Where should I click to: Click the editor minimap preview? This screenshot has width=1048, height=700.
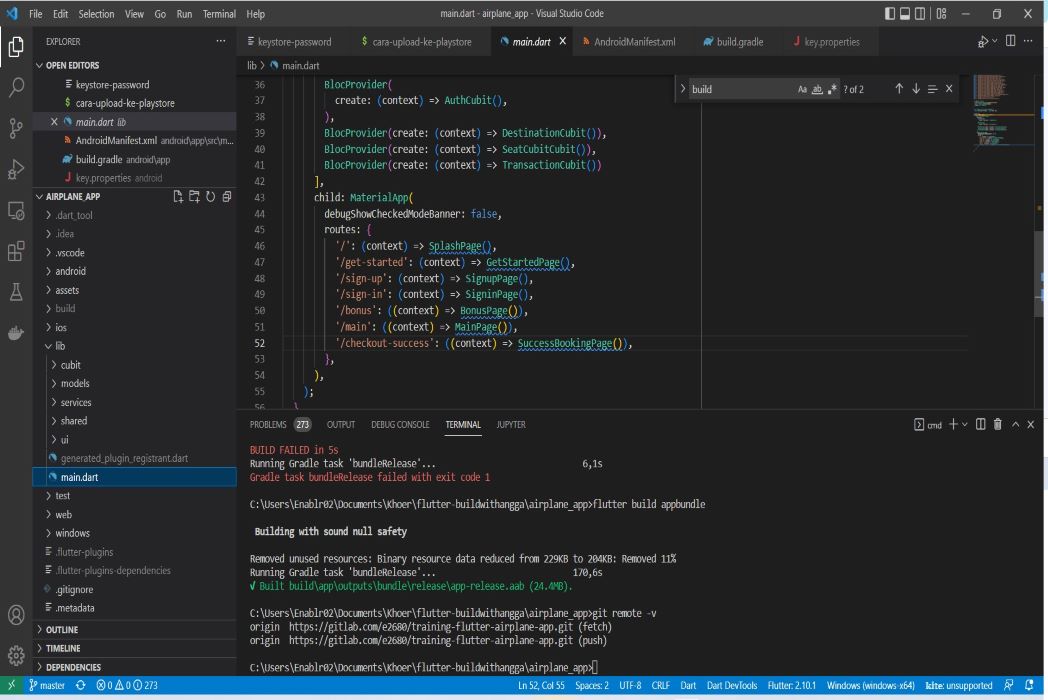pos(995,110)
